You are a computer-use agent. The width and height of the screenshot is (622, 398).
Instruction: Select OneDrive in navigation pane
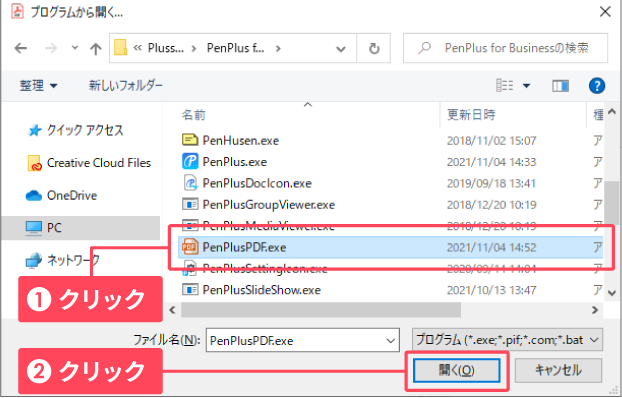[x=72, y=195]
